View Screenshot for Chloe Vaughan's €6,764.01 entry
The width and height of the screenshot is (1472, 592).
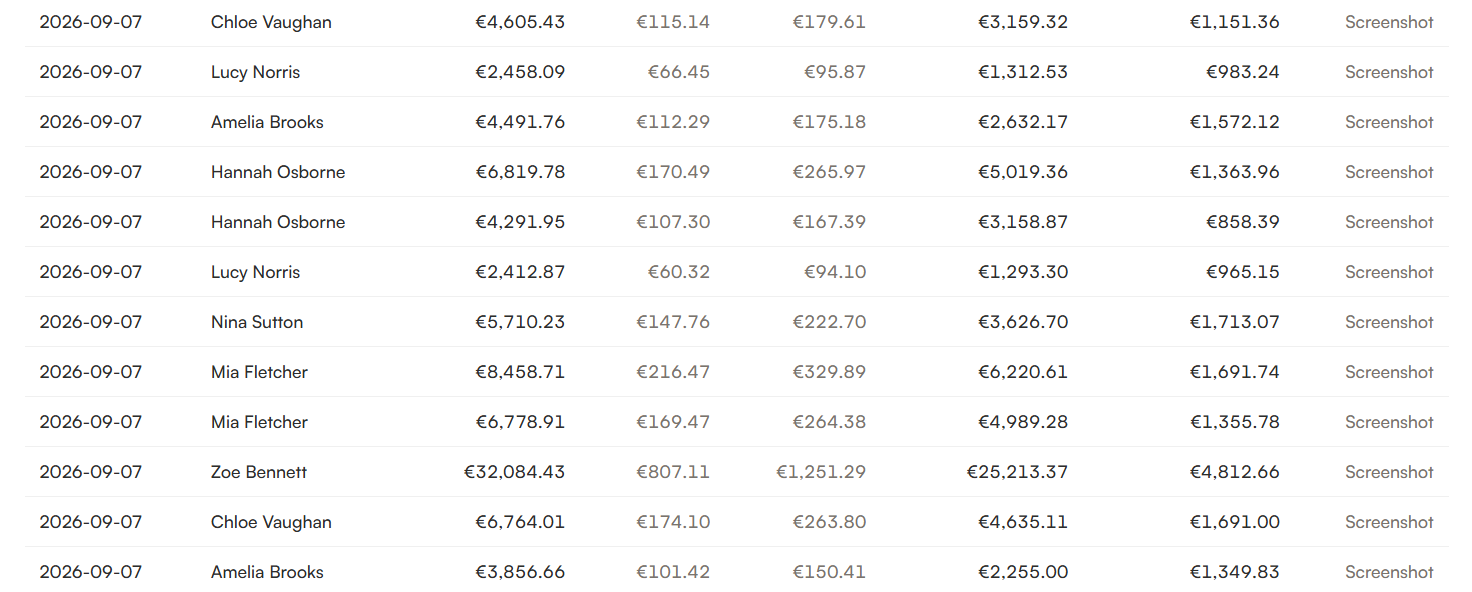1389,522
